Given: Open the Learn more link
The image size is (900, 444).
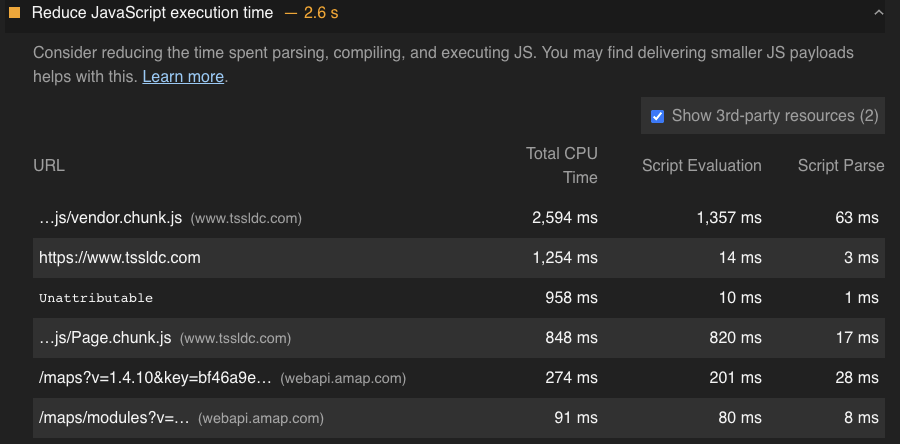Looking at the screenshot, I should [183, 76].
